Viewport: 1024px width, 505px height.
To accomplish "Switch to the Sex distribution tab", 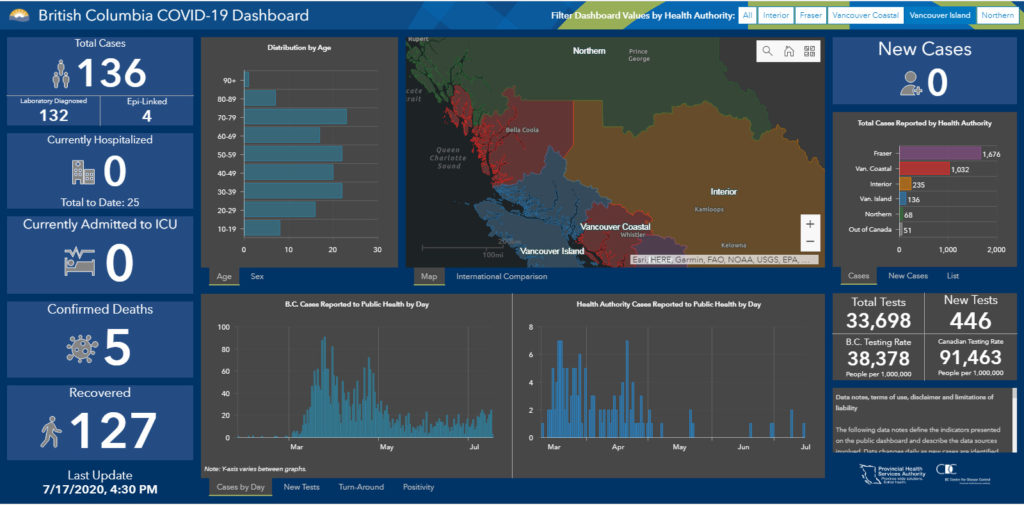I will tap(257, 276).
